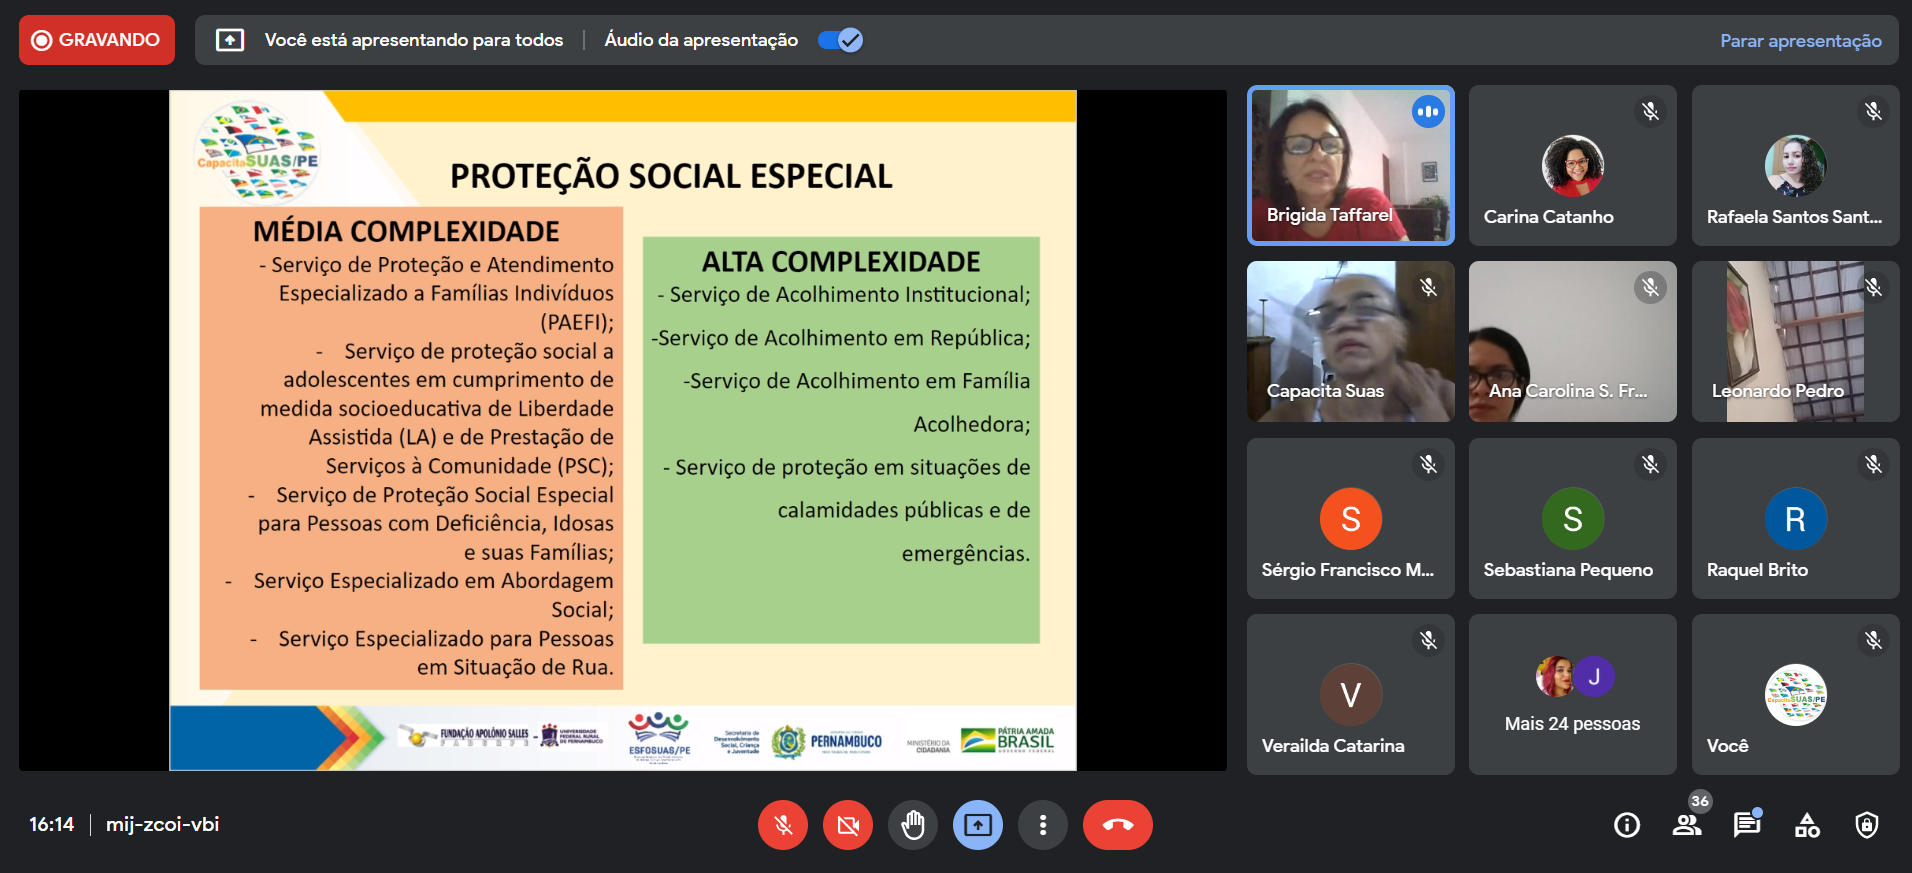Open meeting details info icon
1912x873 pixels.
coord(1627,825)
